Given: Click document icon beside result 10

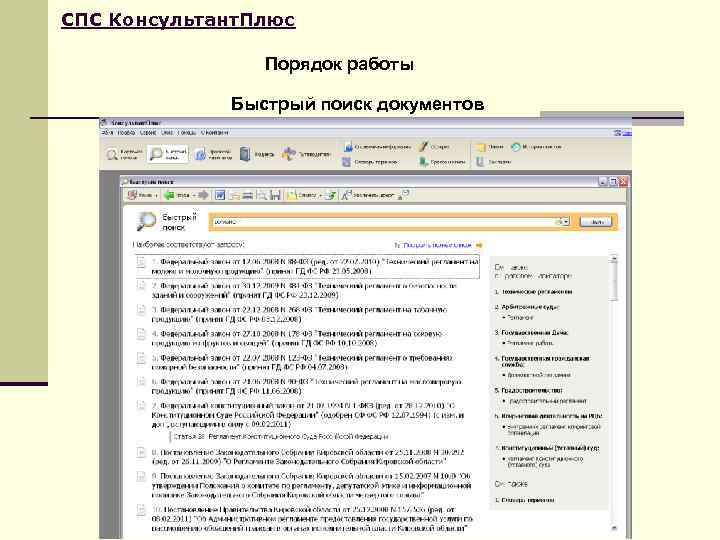Looking at the screenshot, I should [141, 510].
